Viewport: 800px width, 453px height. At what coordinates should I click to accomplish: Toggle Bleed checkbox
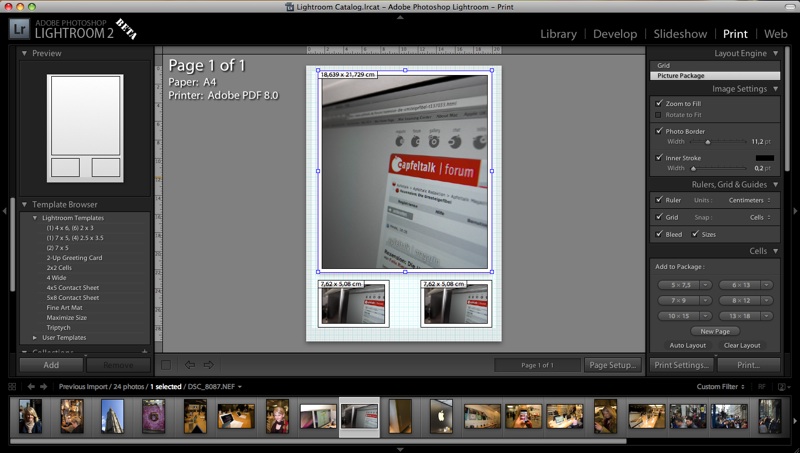coord(659,234)
